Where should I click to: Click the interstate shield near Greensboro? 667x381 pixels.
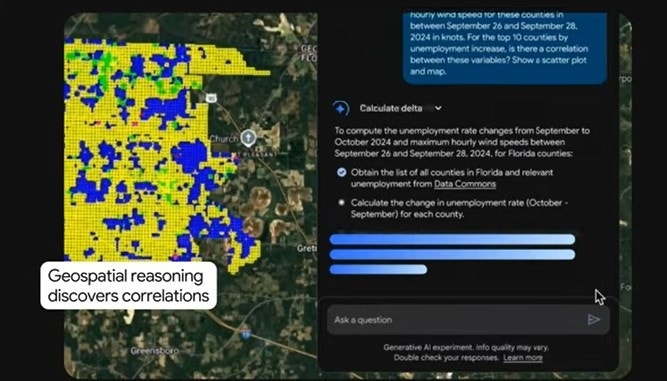(x=245, y=334)
